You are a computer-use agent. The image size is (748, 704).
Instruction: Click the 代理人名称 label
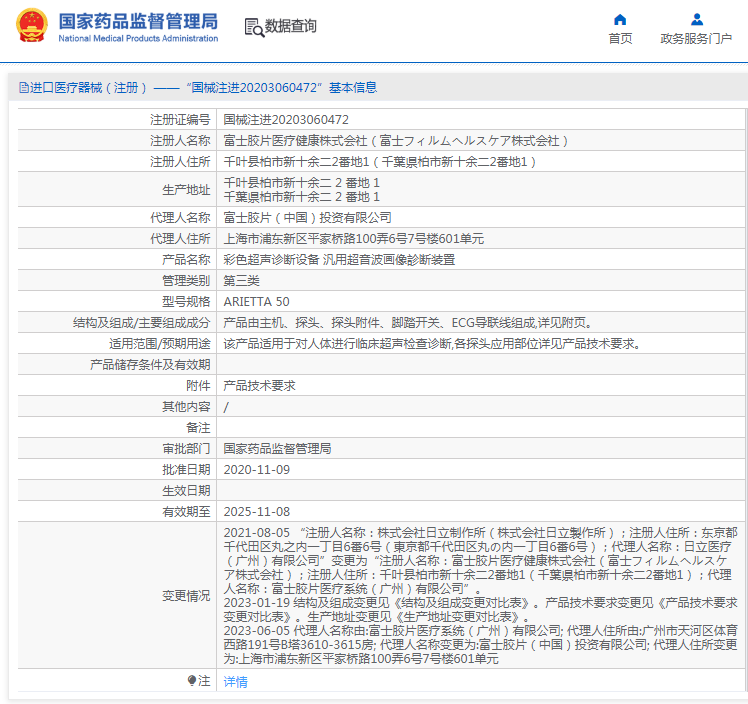tap(180, 217)
